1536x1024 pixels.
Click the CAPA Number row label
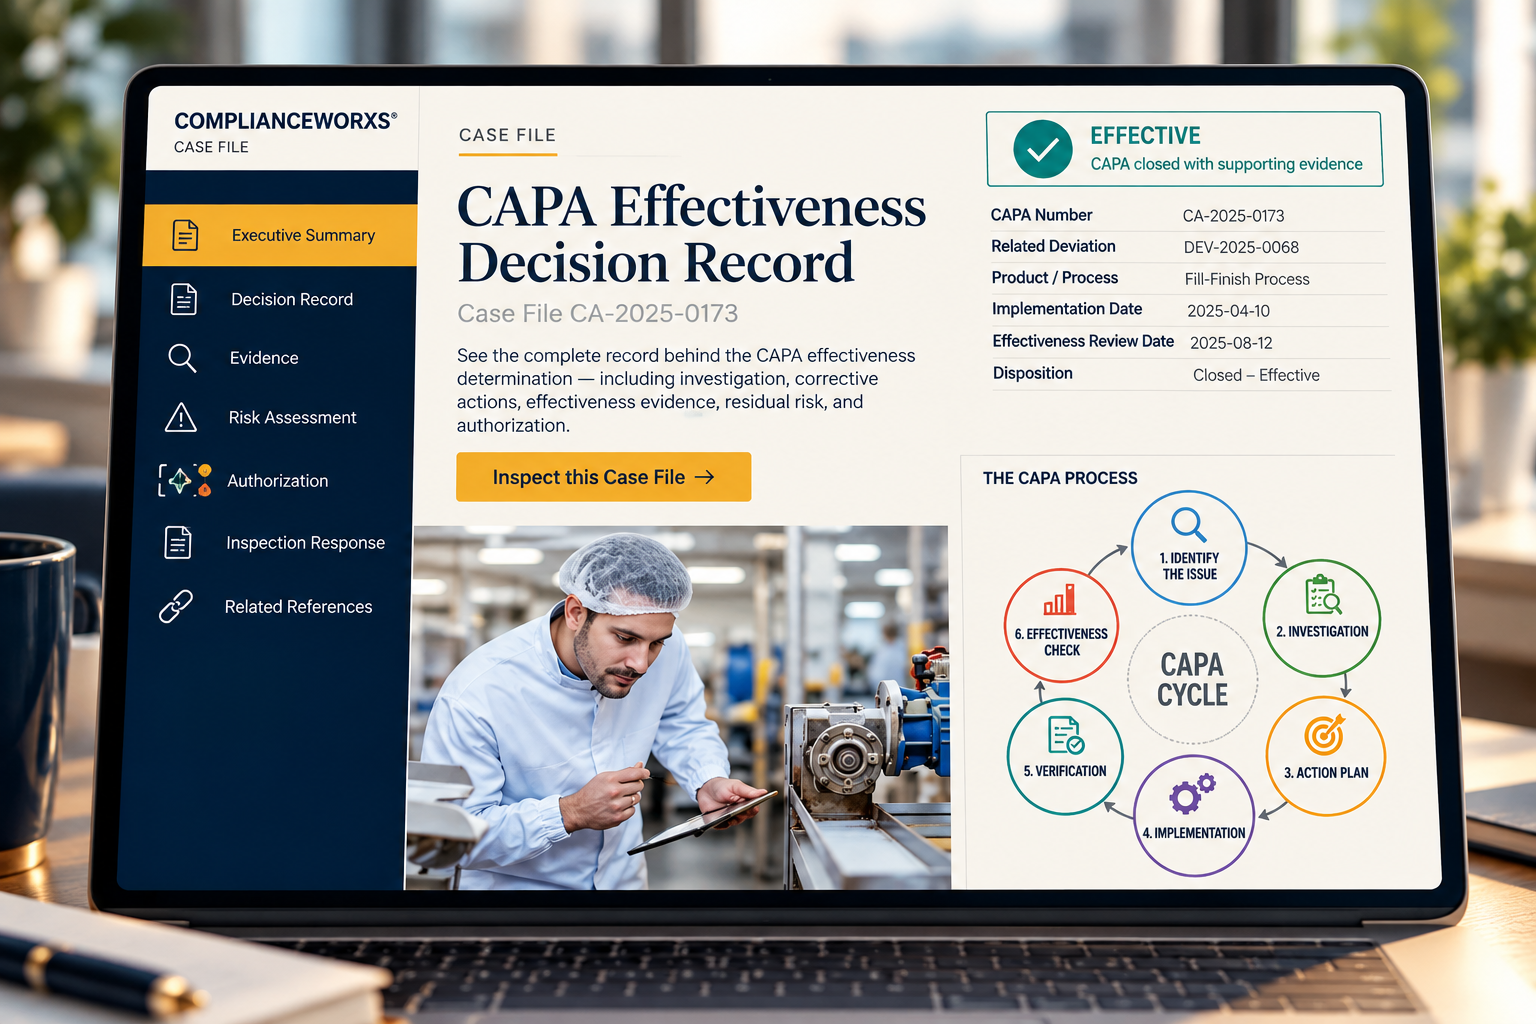pos(1041,215)
